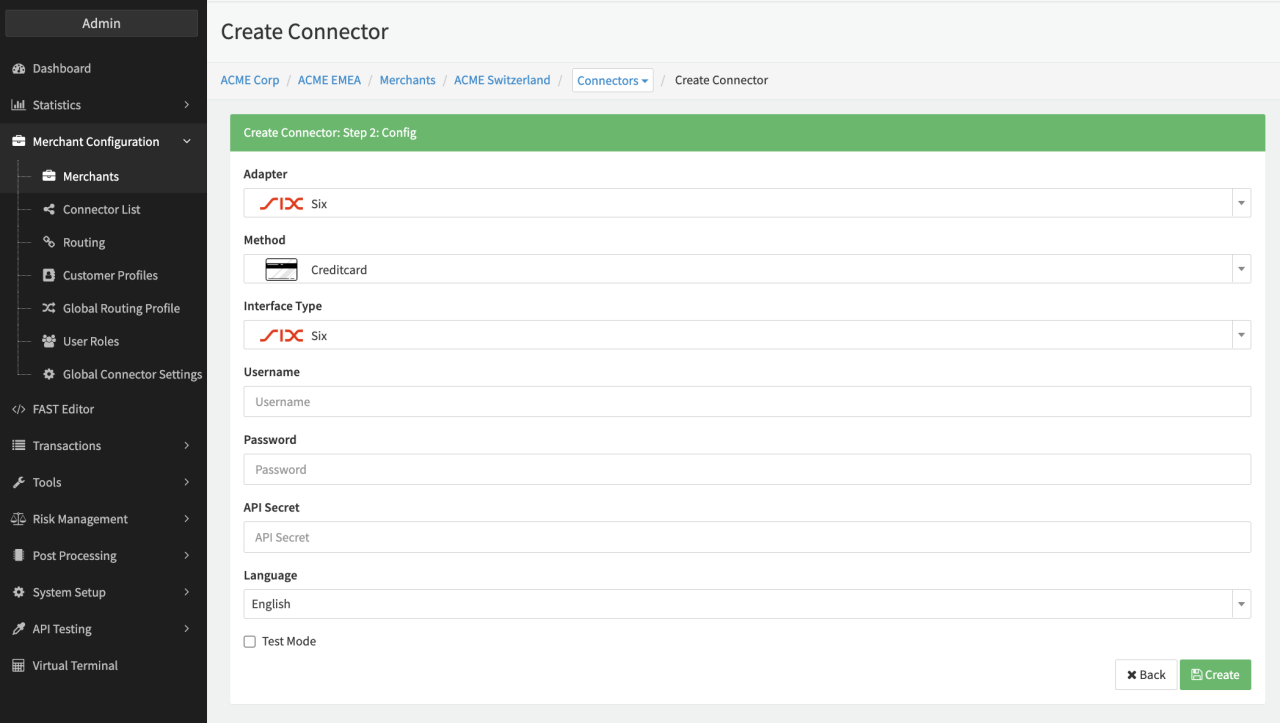
Task: Open the Connectors breadcrumb dropdown
Action: pyautogui.click(x=612, y=81)
